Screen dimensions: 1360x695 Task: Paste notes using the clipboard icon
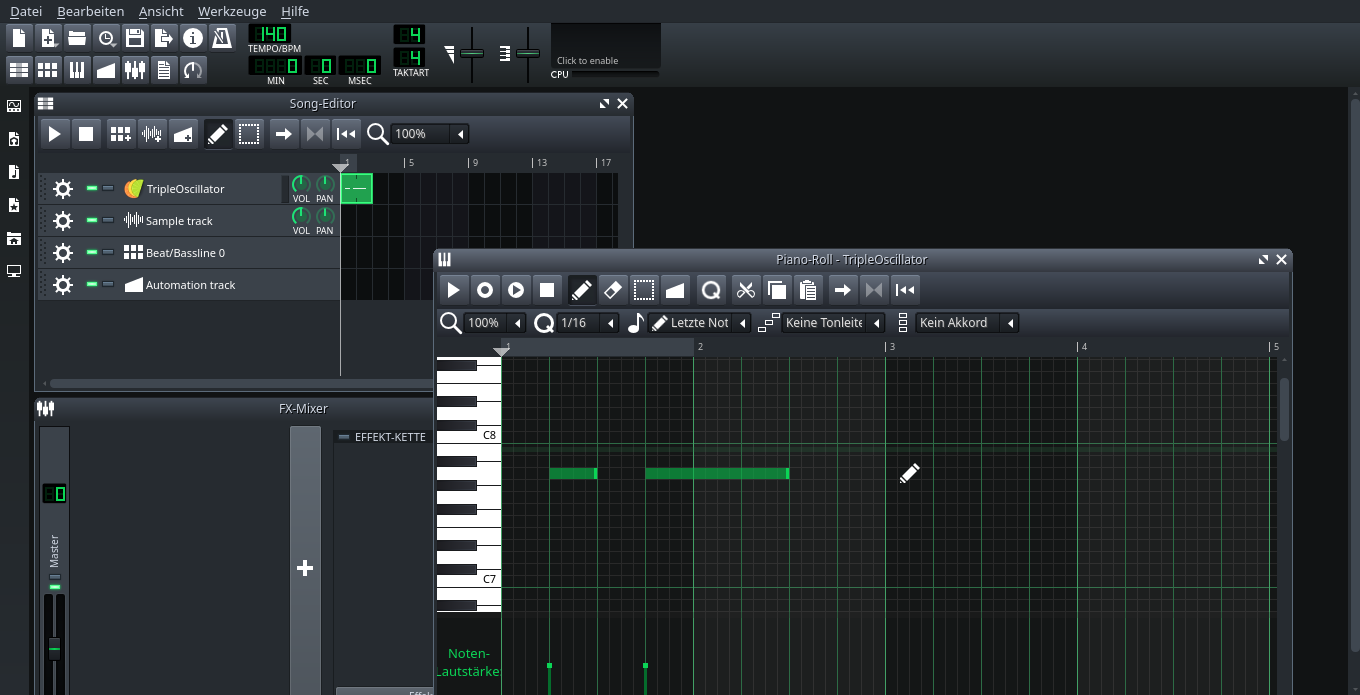pyautogui.click(x=808, y=289)
